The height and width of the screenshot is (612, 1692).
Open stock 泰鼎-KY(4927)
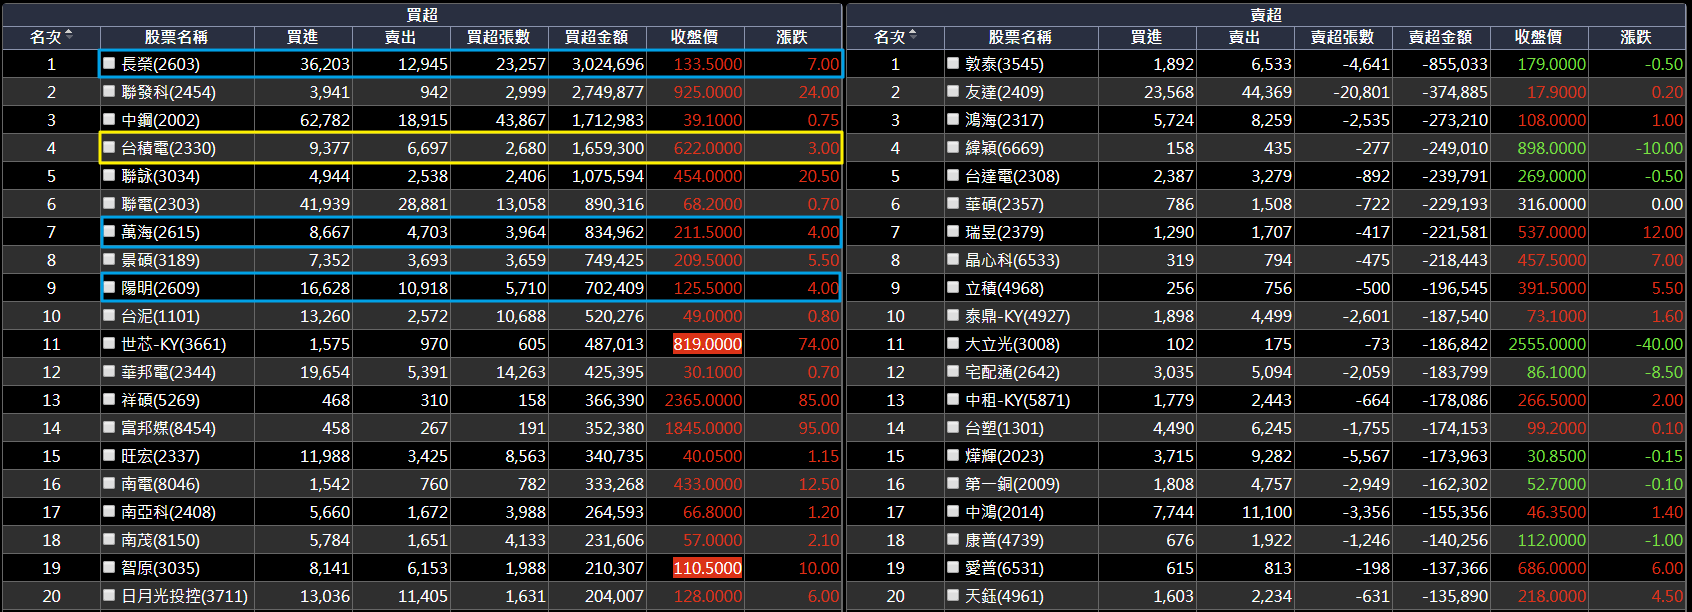pos(1017,316)
